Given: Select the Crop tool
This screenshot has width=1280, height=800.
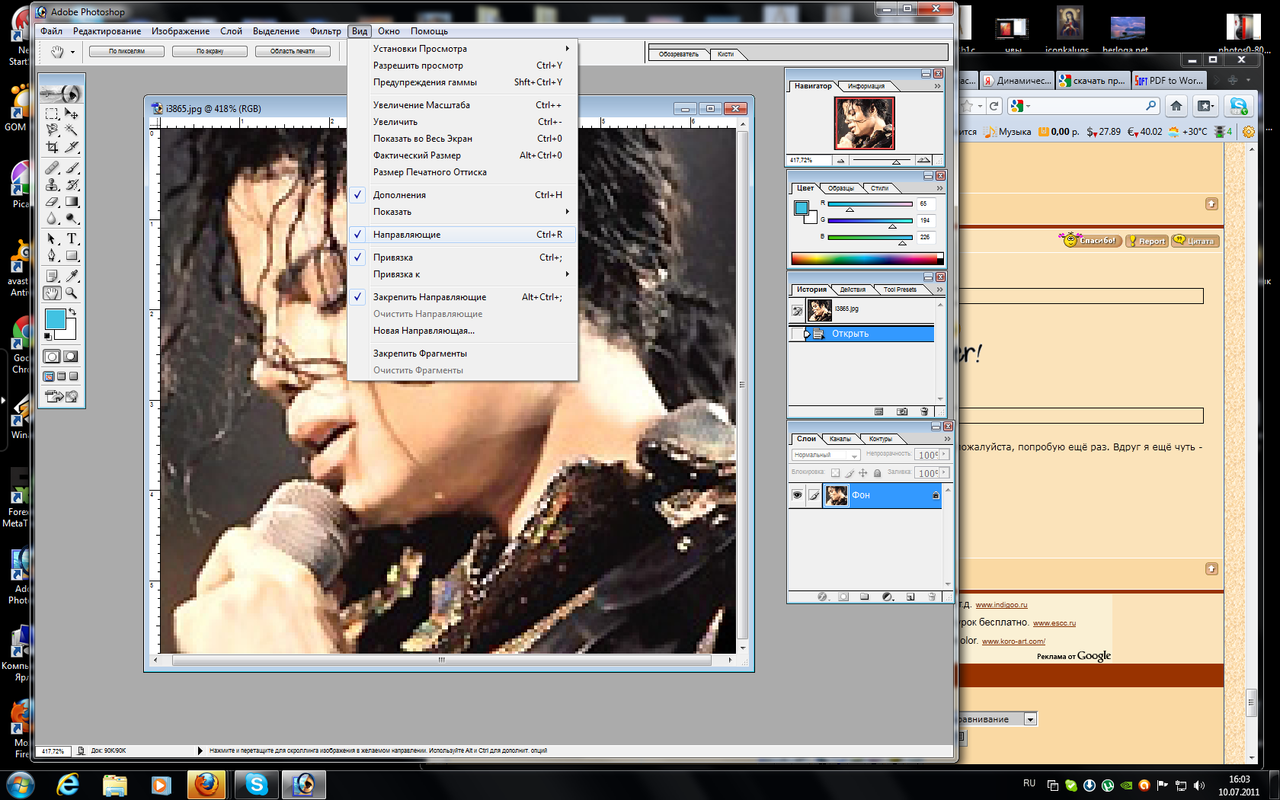Looking at the screenshot, I should 51,146.
